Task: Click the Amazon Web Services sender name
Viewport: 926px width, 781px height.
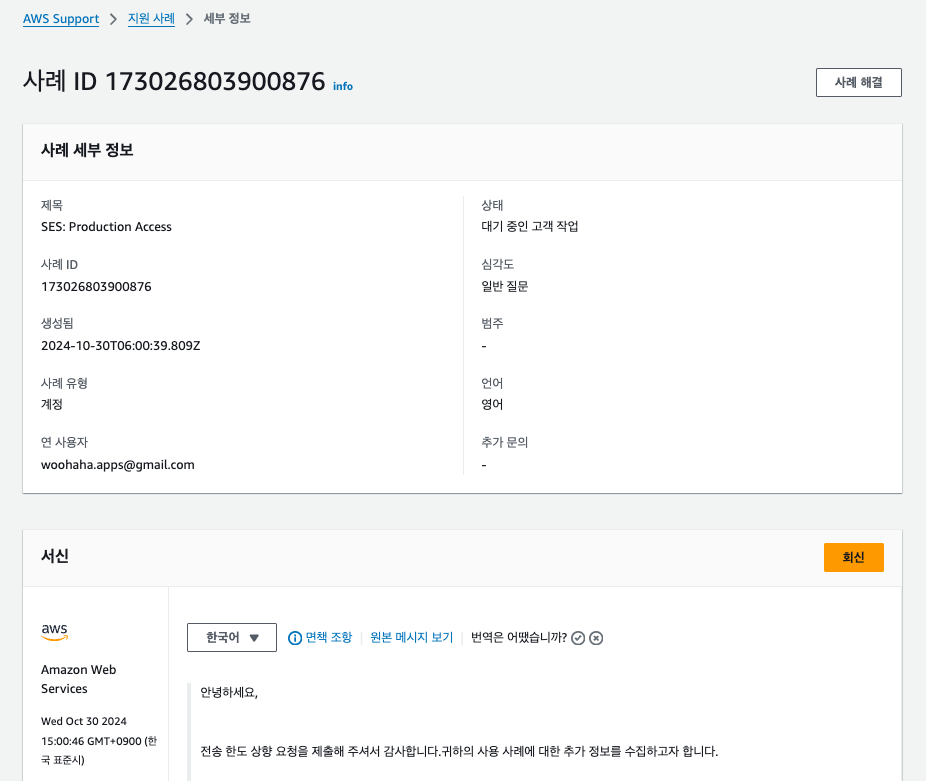Action: [79, 679]
